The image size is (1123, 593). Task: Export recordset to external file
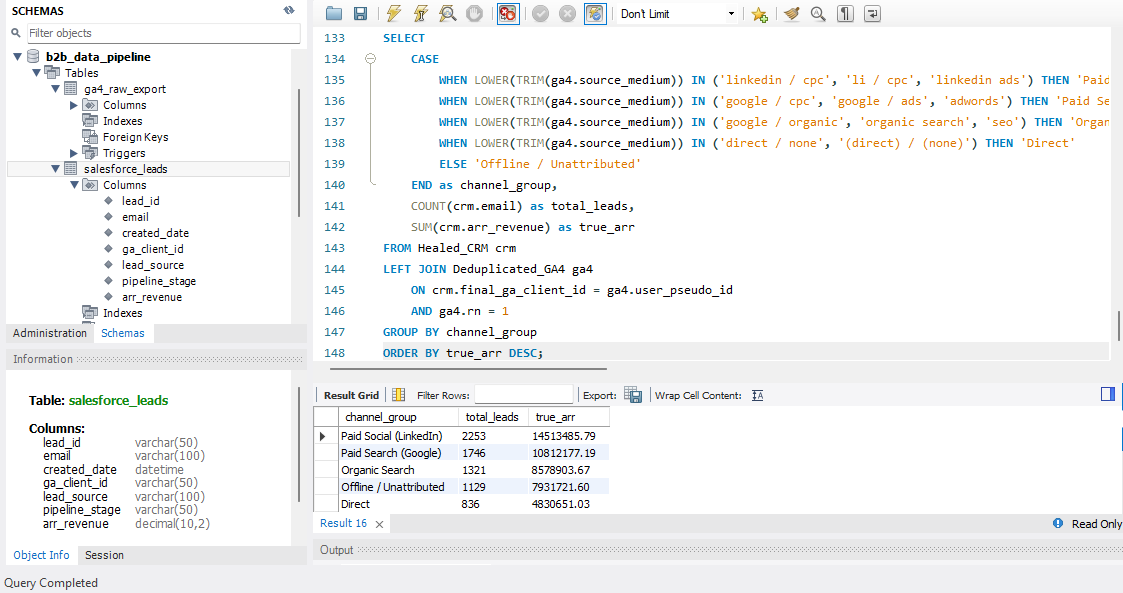tap(633, 395)
